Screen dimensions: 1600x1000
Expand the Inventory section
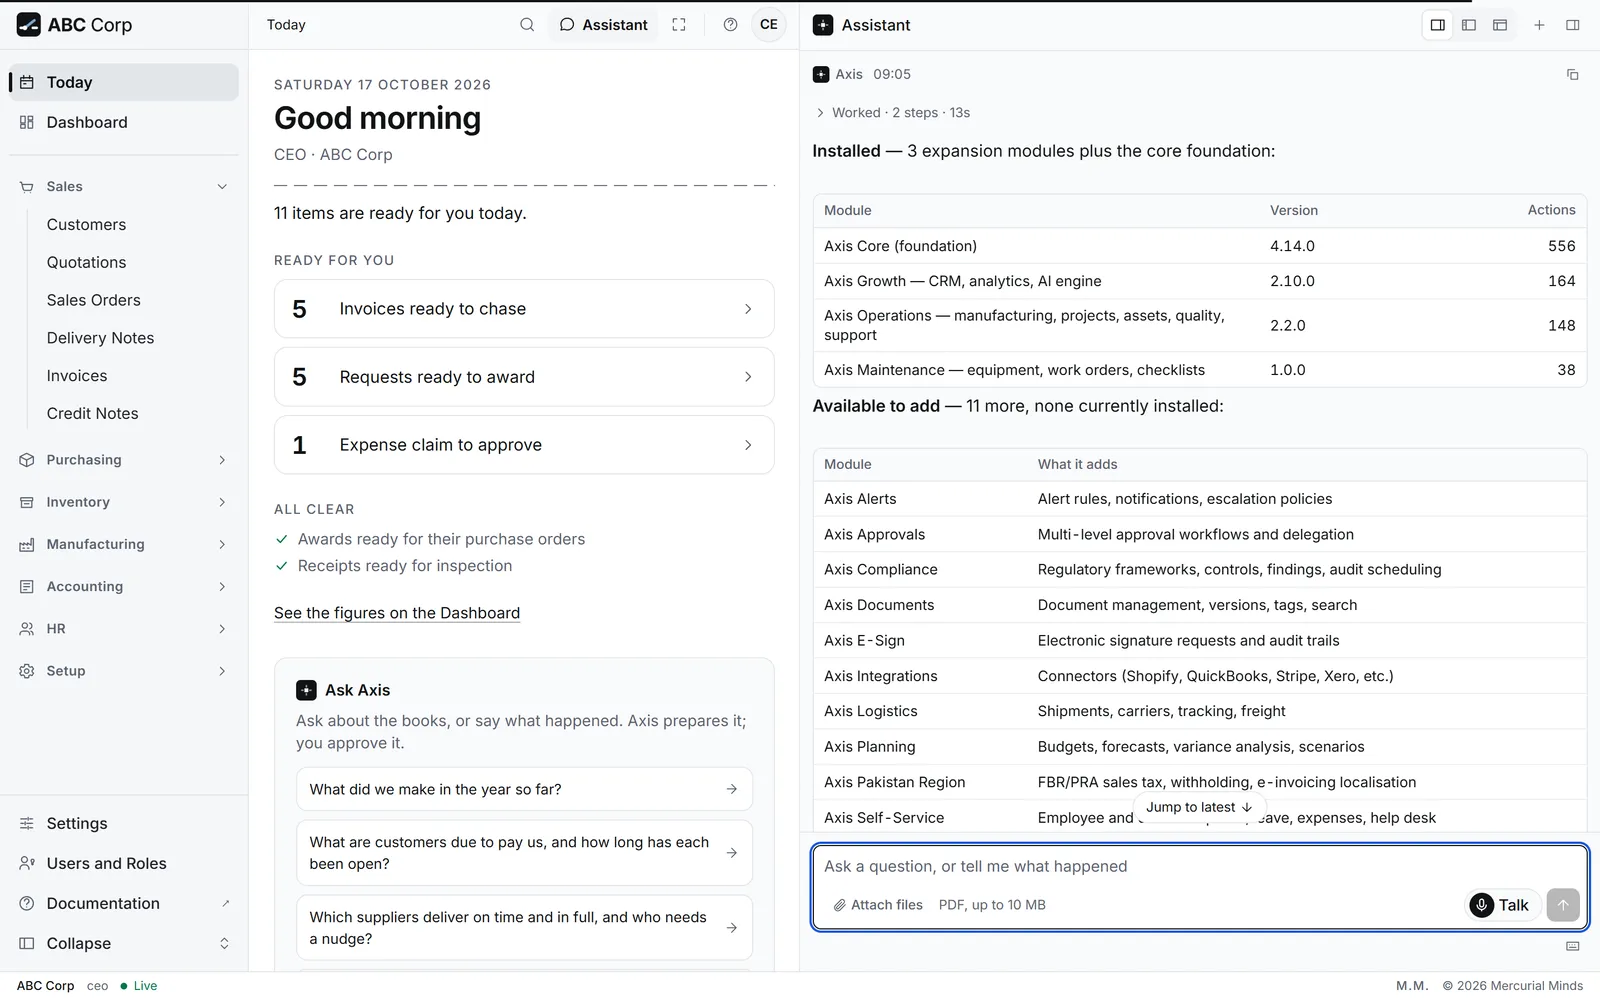click(124, 502)
